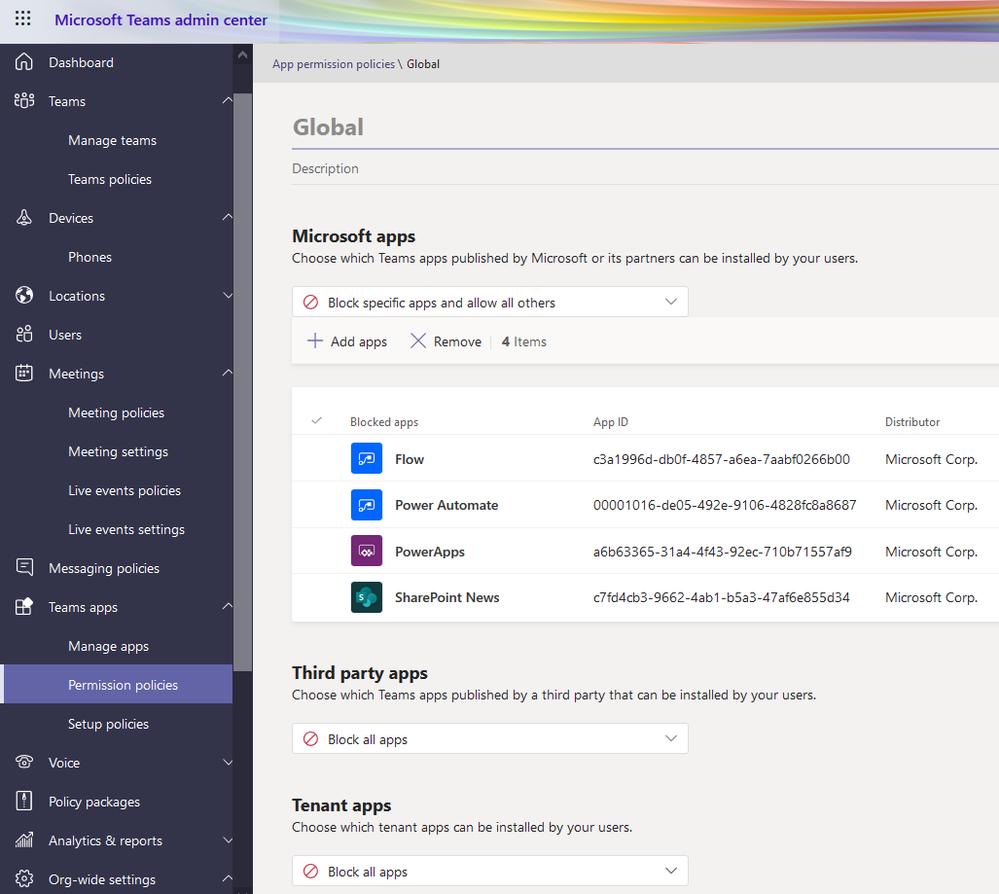Click the Remove button label

[x=457, y=342]
